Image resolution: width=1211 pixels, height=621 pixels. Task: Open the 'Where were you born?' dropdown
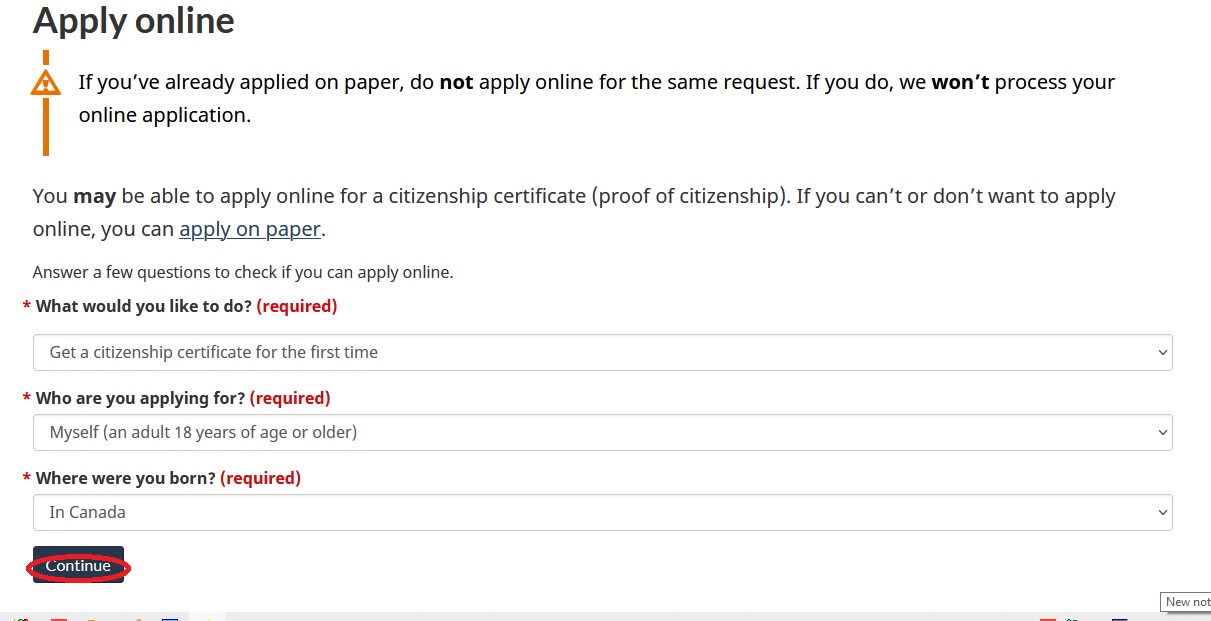point(600,512)
